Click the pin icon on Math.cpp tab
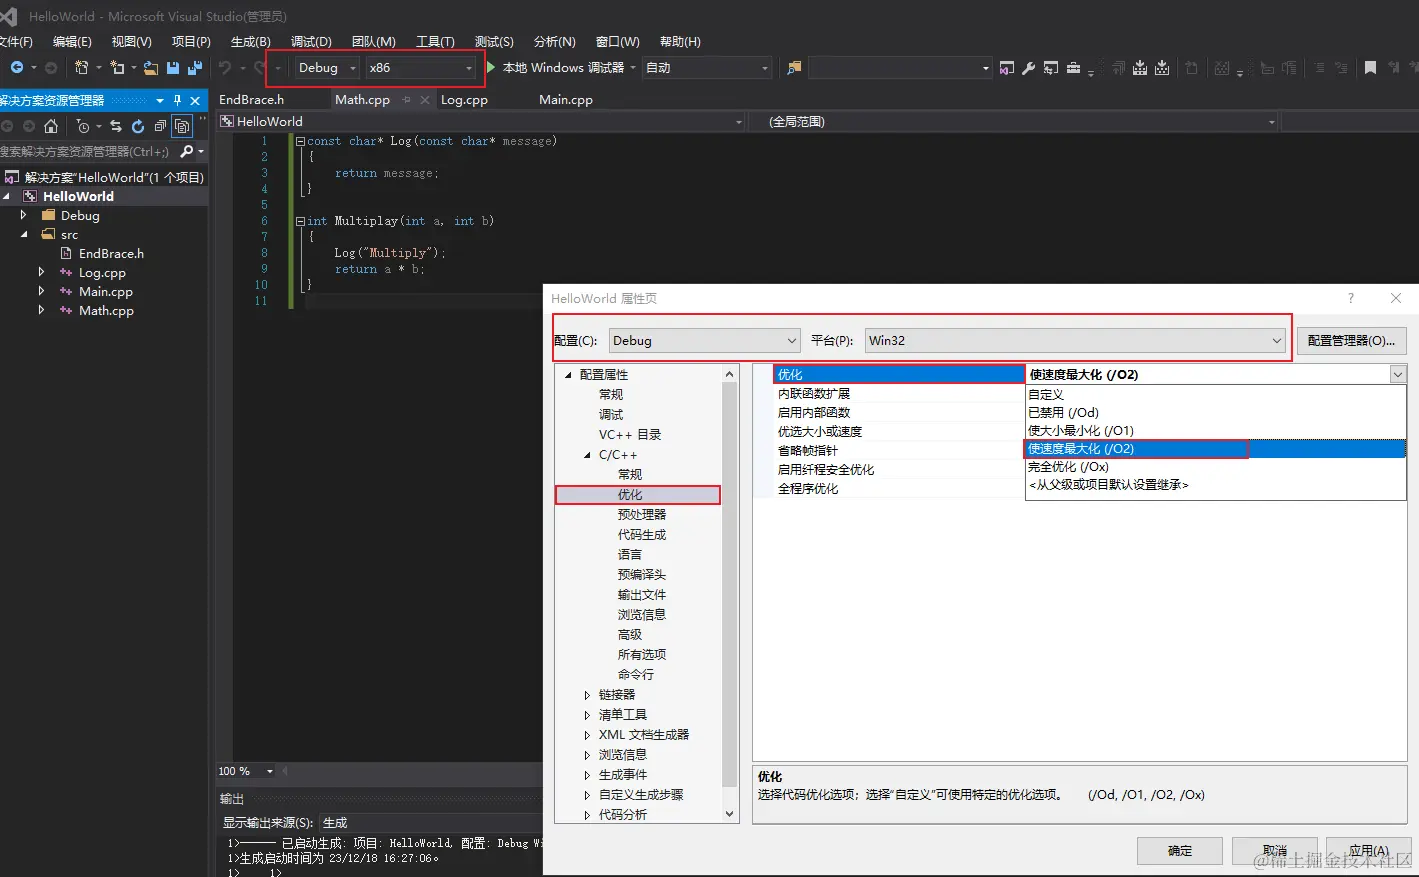 pos(407,100)
